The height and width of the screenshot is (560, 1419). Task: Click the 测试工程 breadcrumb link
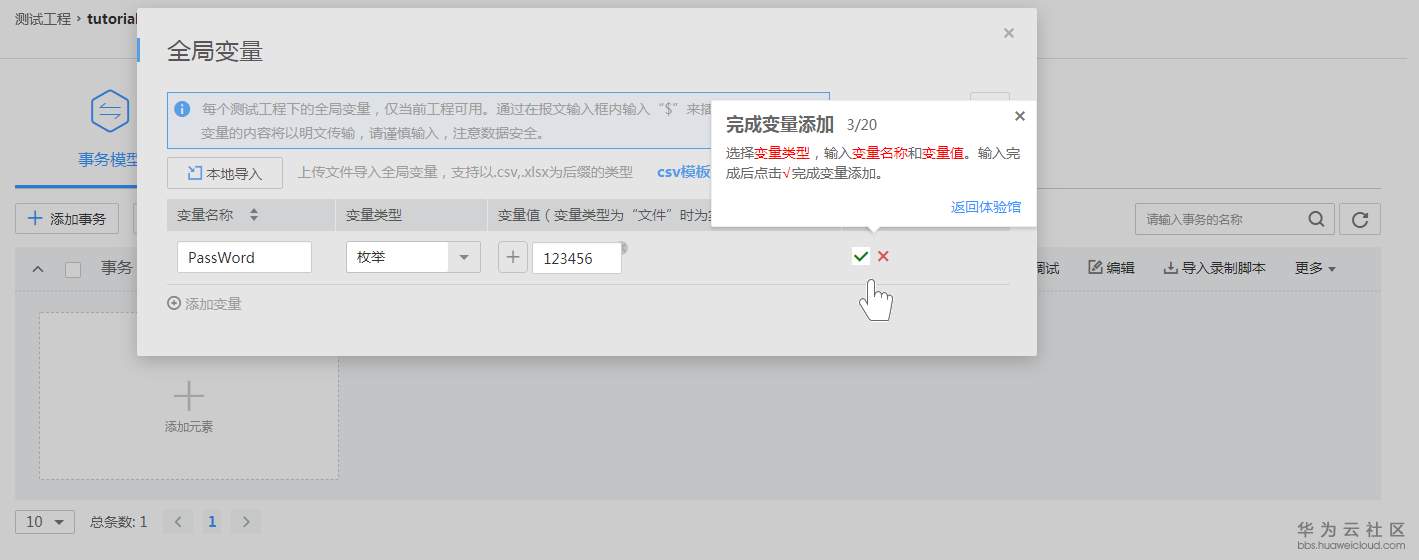pyautogui.click(x=43, y=19)
